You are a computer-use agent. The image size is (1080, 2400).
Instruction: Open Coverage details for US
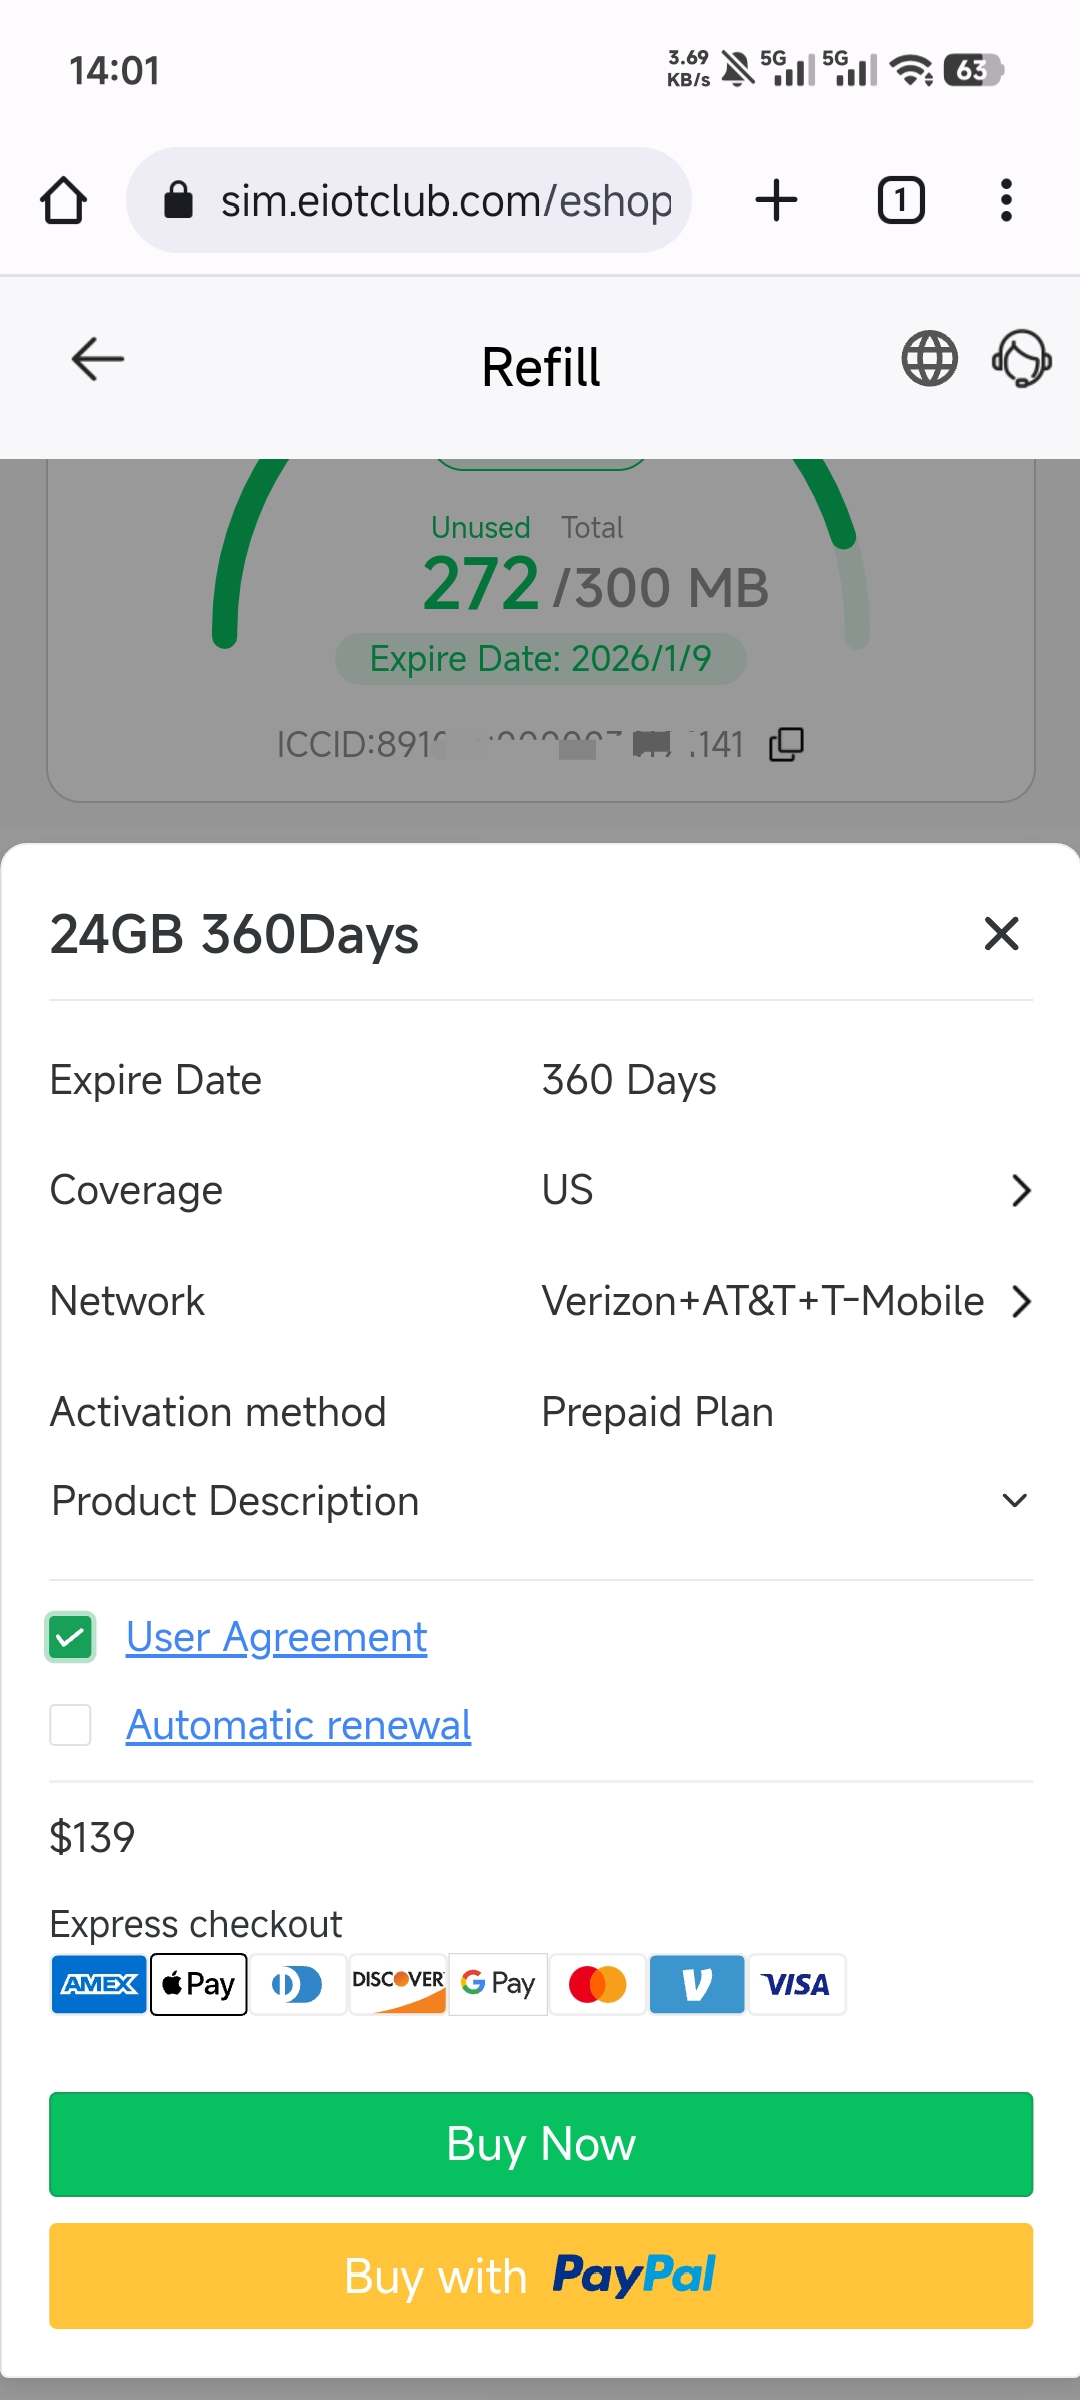tap(1020, 1191)
